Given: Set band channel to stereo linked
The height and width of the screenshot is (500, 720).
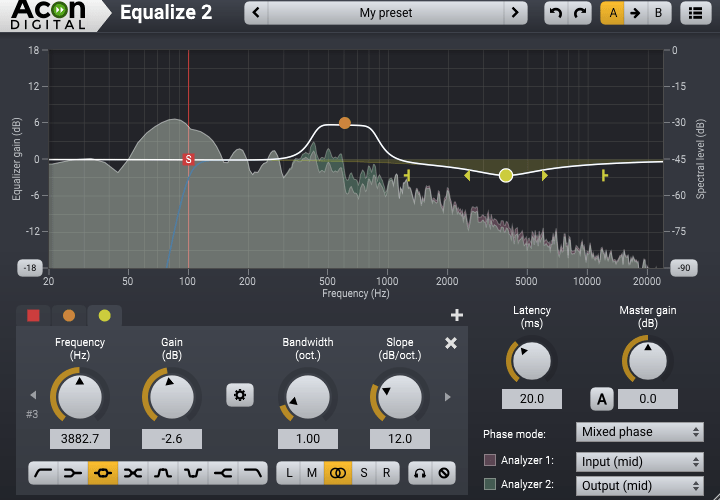Looking at the screenshot, I should click(338, 473).
